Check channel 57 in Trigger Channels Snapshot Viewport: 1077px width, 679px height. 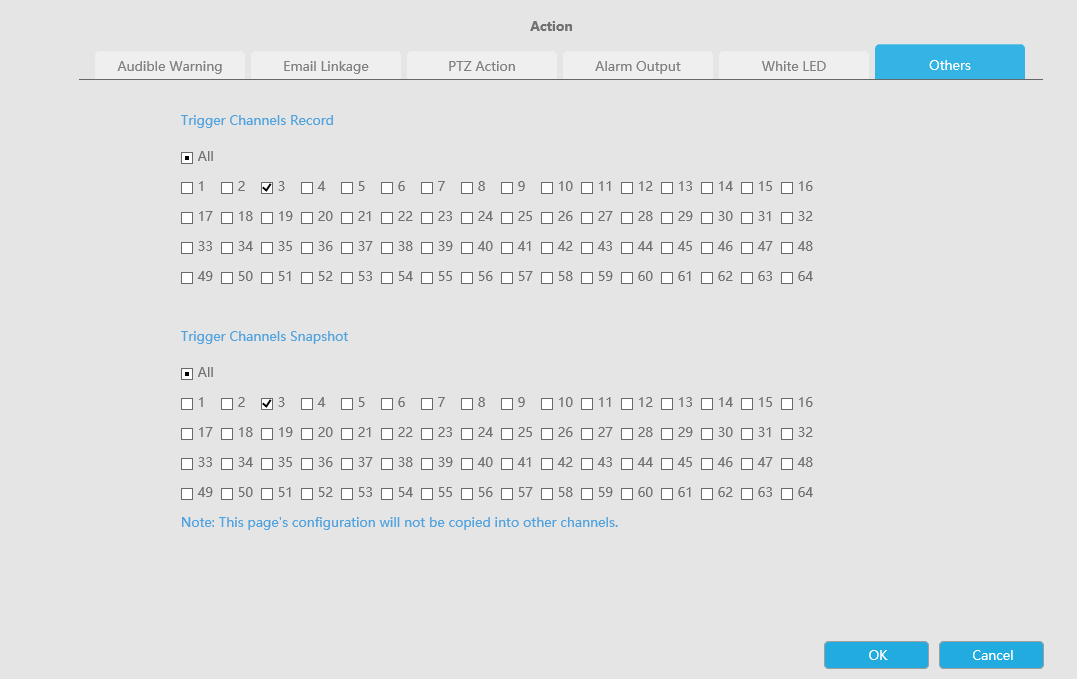tap(507, 494)
